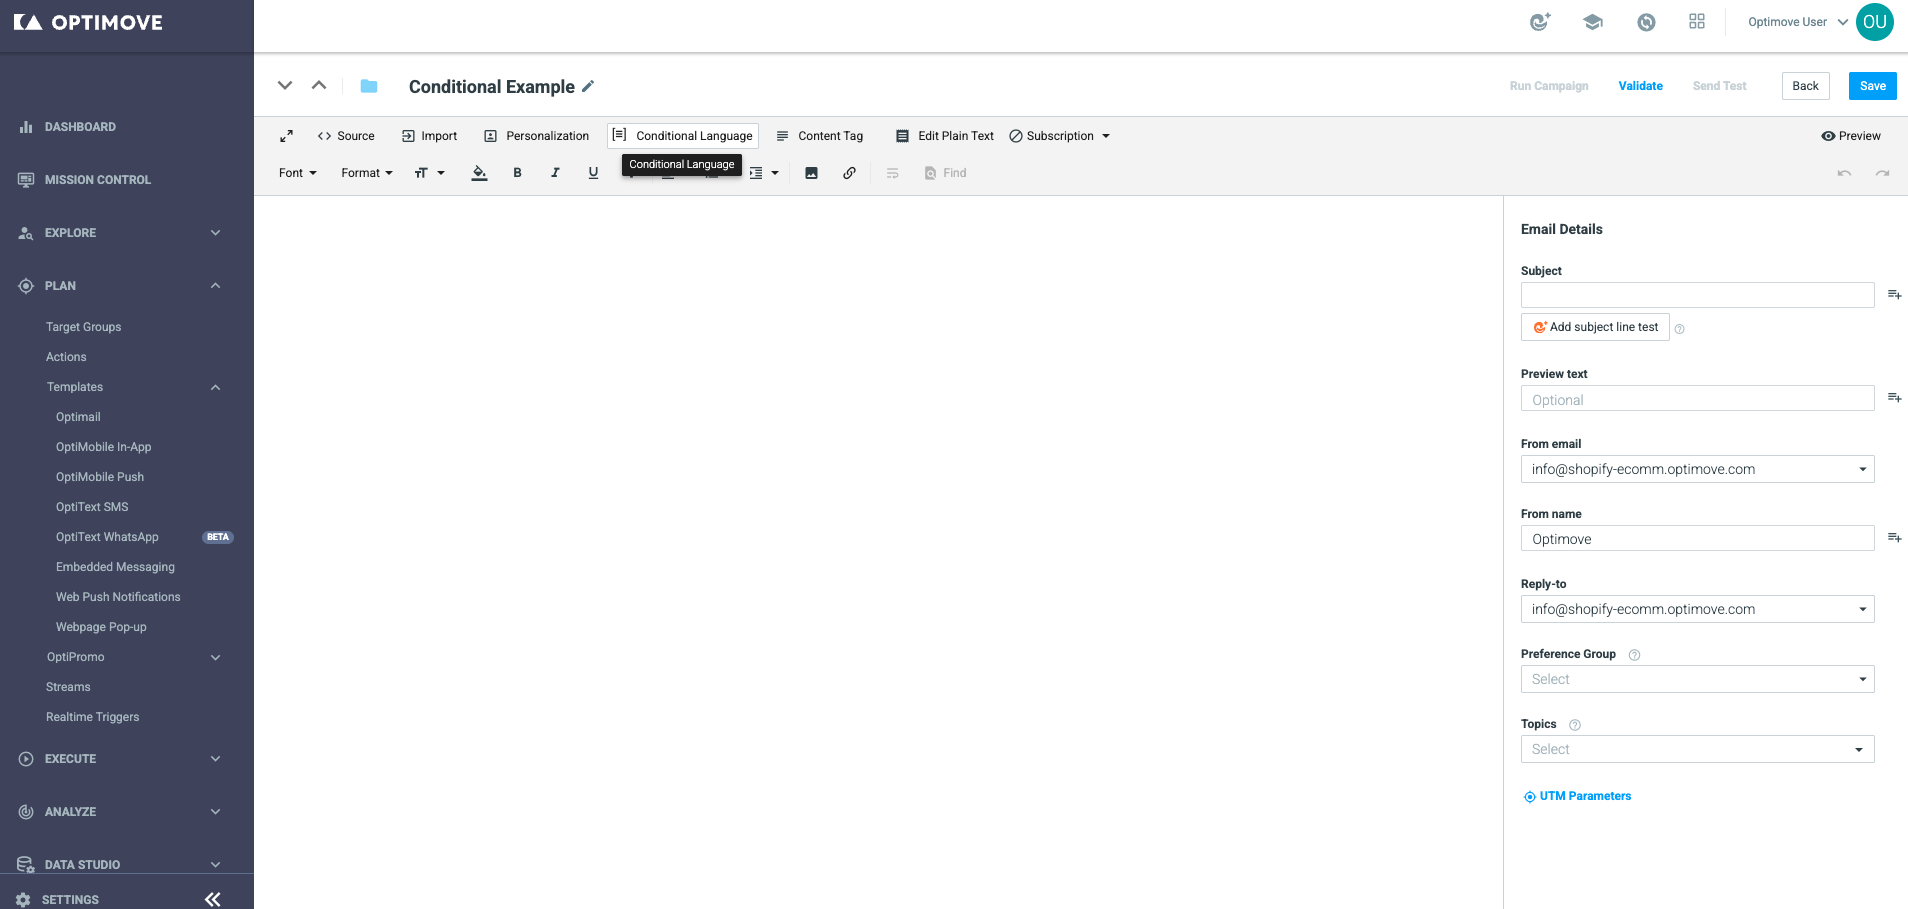Click the template folder icon
Image resolution: width=1908 pixels, height=909 pixels.
point(369,86)
